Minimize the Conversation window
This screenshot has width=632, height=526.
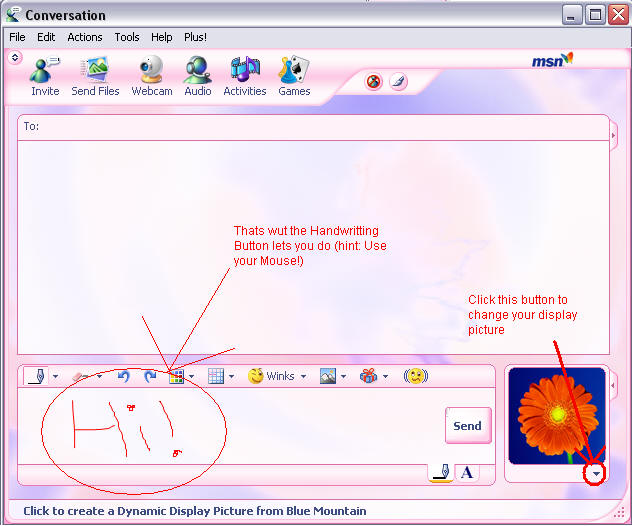(x=572, y=15)
